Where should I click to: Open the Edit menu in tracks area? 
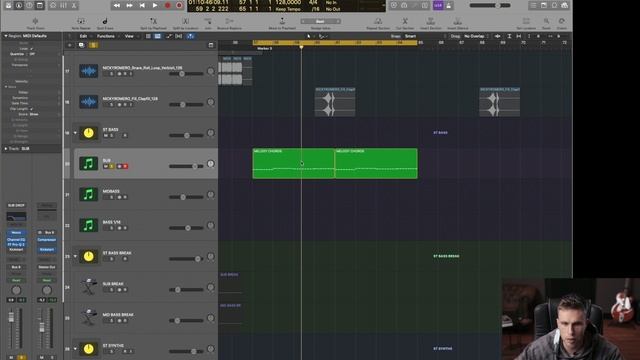(83, 36)
